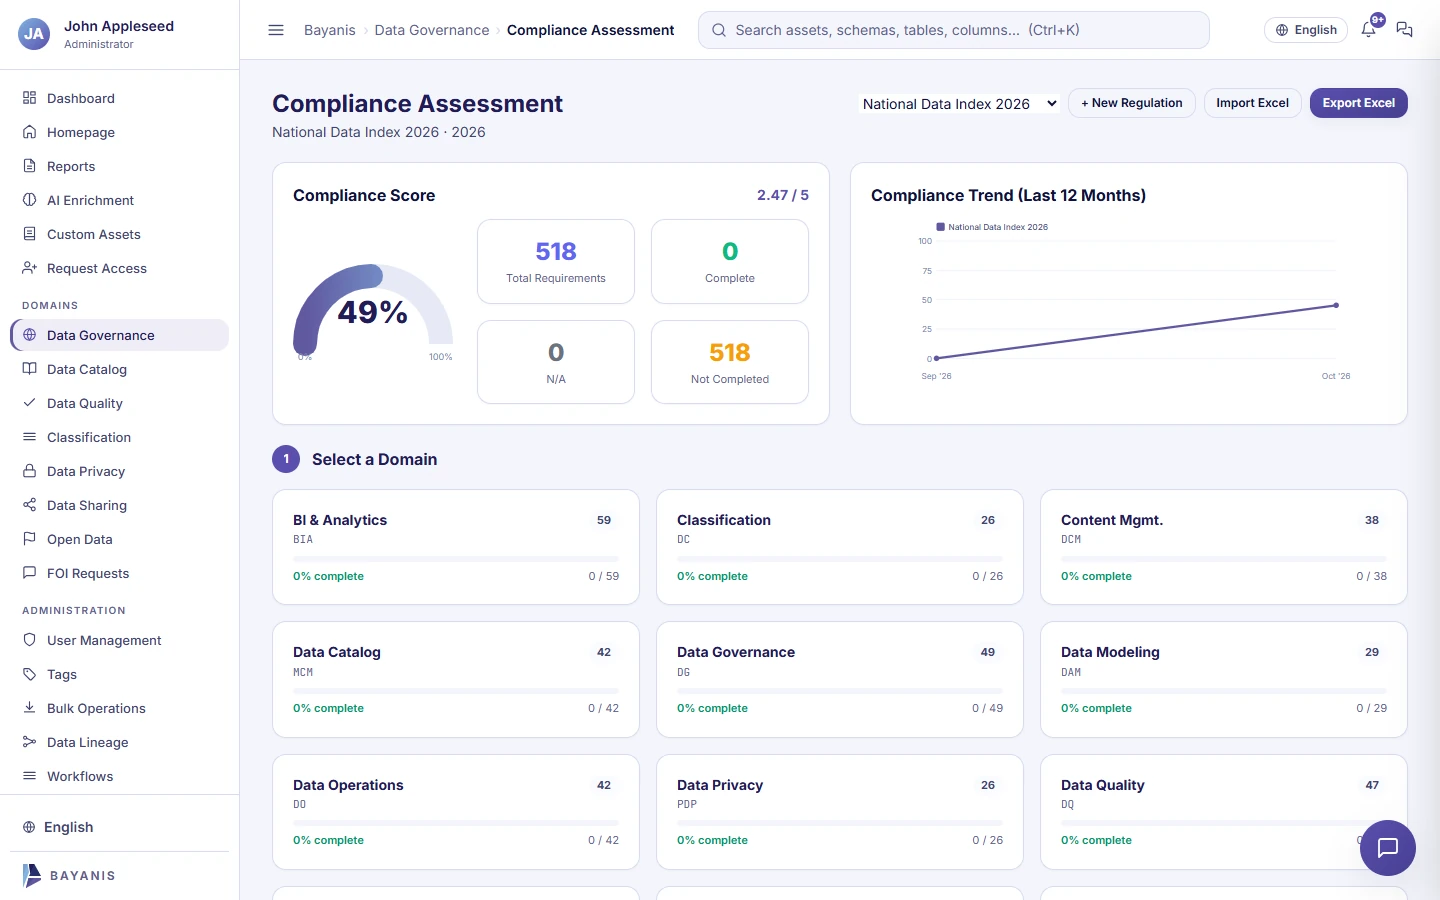
Task: Click the Data Lineage flow icon
Action: tap(30, 742)
